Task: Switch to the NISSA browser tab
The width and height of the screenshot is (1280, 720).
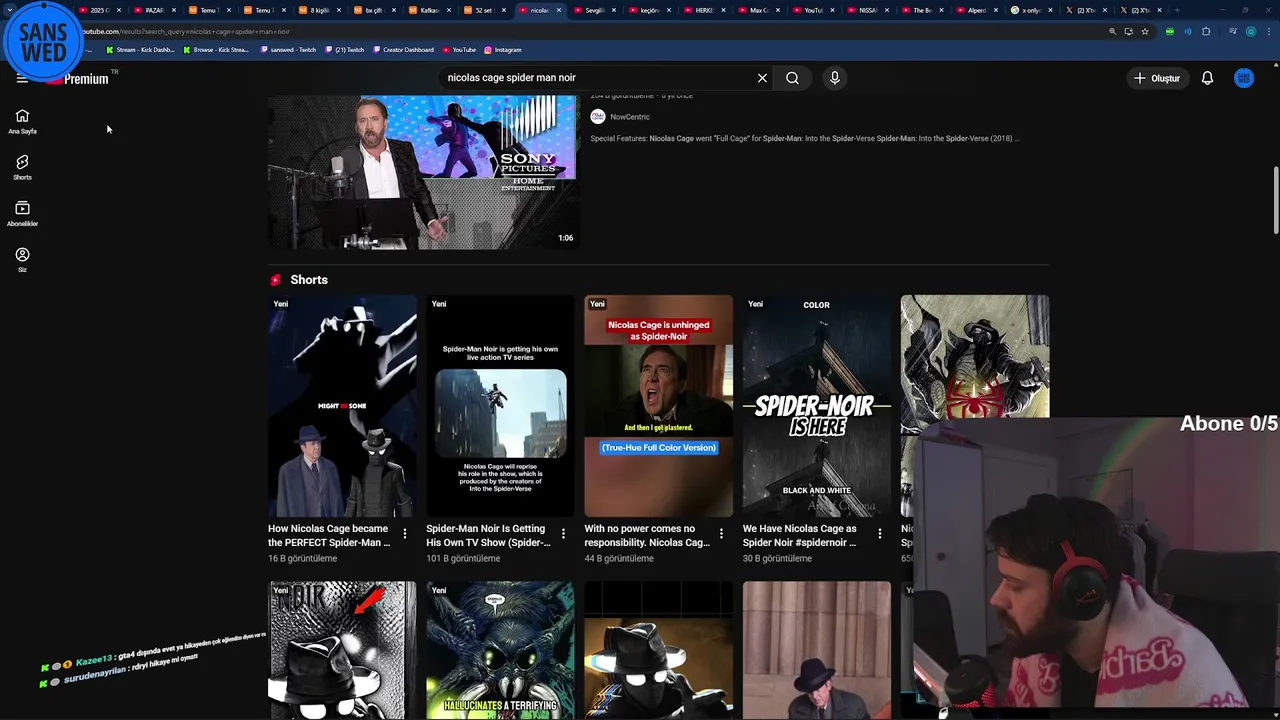Action: (867, 10)
